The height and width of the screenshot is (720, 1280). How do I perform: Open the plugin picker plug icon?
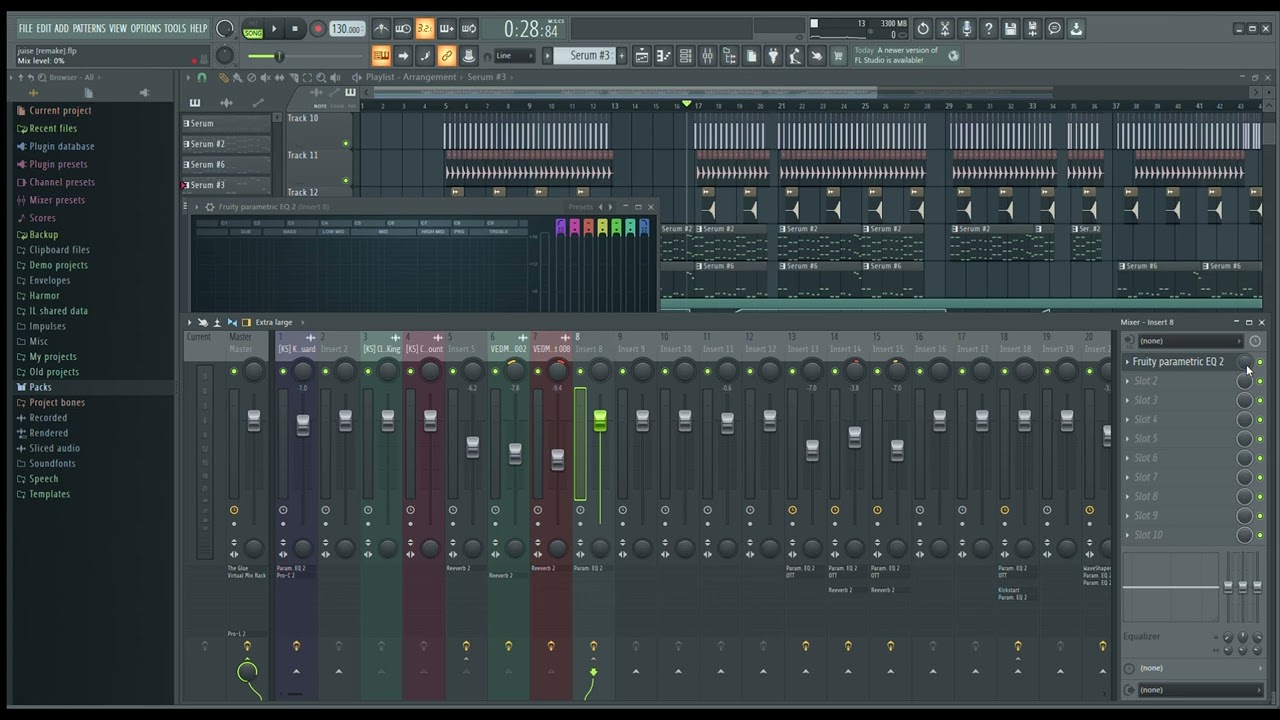pyautogui.click(x=773, y=56)
